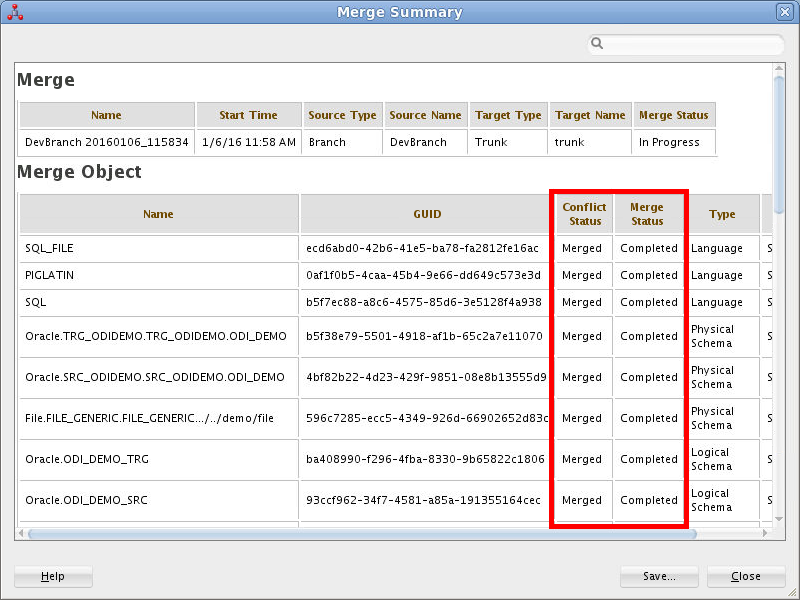Viewport: 800px width, 600px height.
Task: Click Completed cell in Oracle.ODI_DEMO_SRC row
Action: (649, 500)
